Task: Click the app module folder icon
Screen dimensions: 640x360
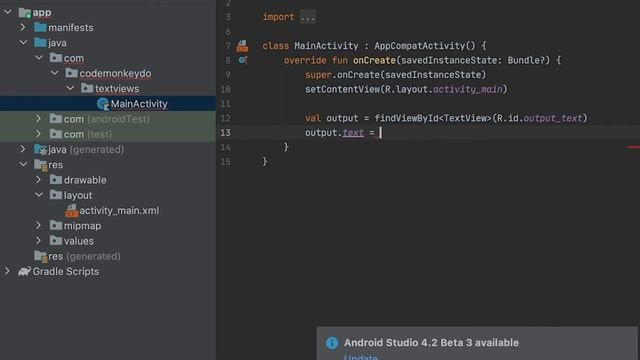Action: pyautogui.click(x=24, y=13)
